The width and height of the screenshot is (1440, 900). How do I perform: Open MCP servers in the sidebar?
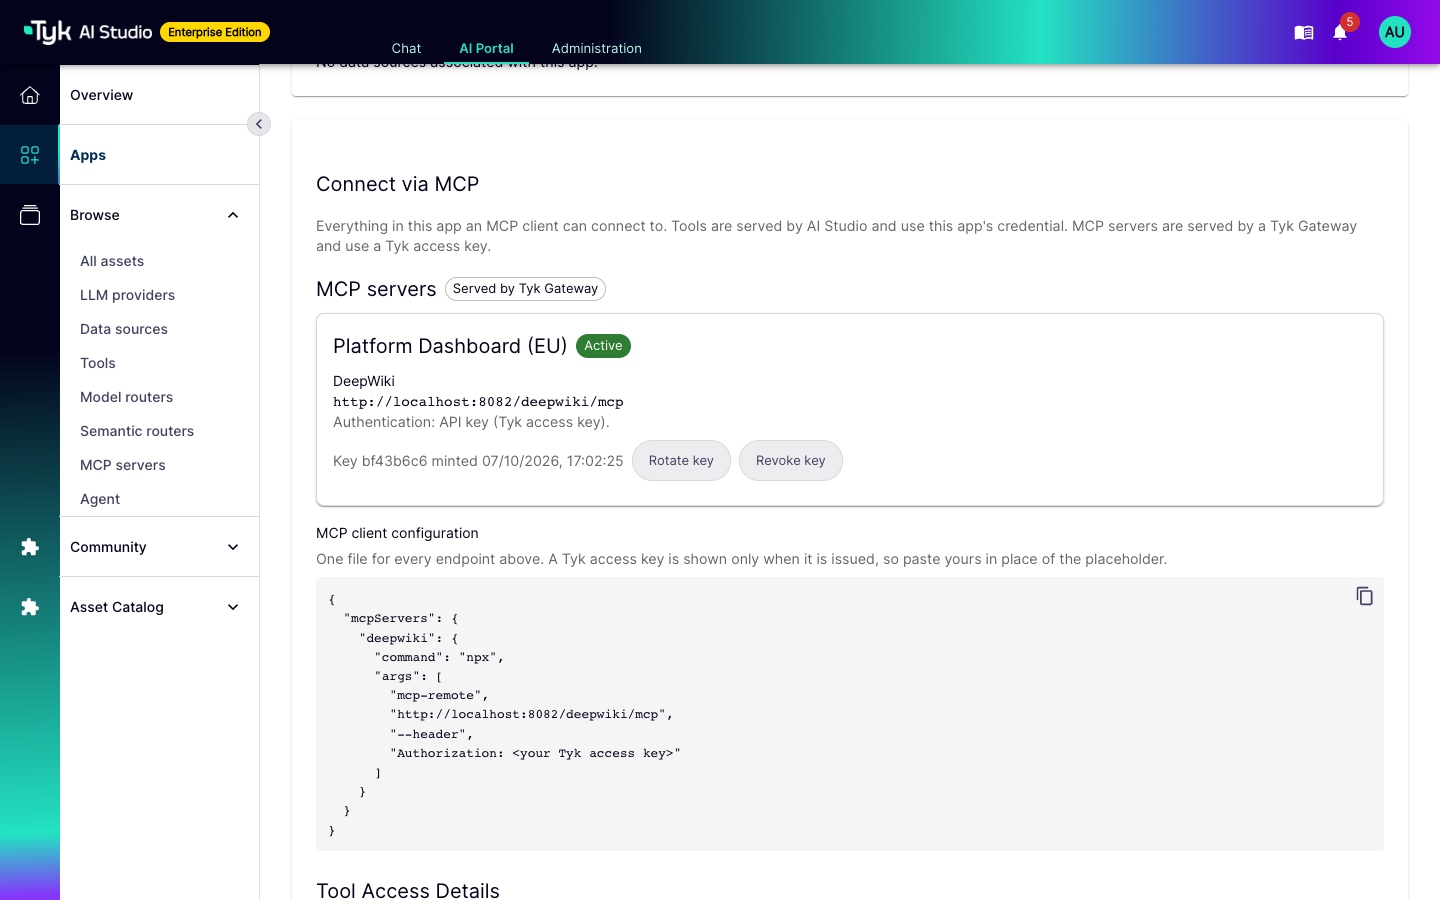tap(123, 465)
